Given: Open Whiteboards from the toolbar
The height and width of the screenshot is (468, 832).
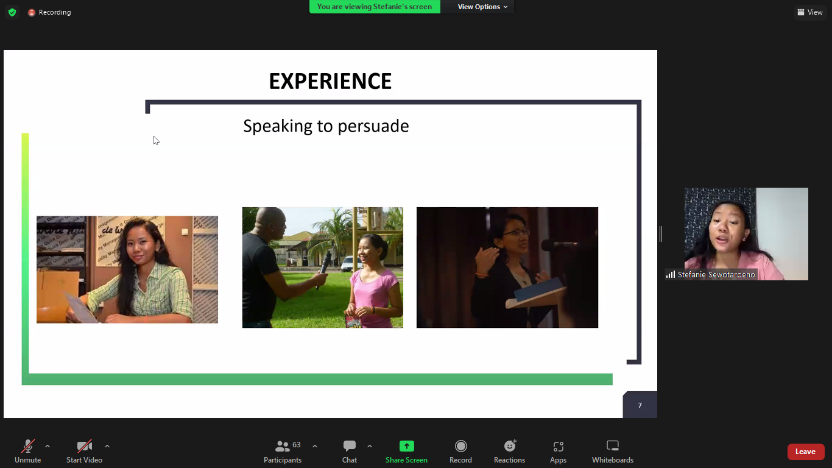Looking at the screenshot, I should pos(612,446).
